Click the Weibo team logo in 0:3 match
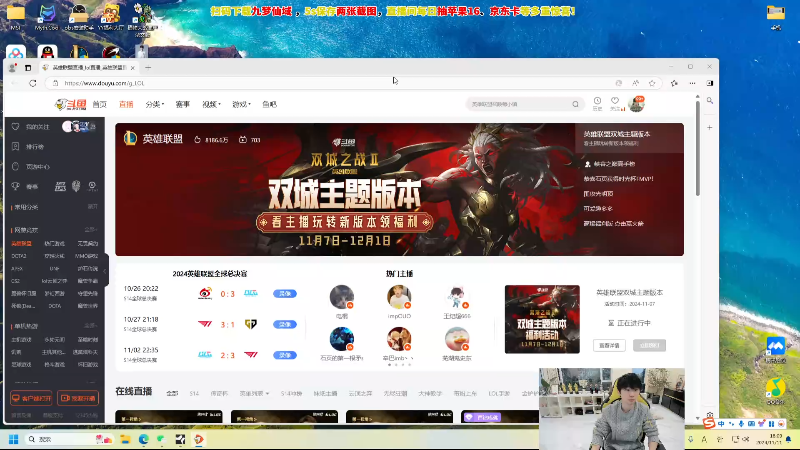The width and height of the screenshot is (800, 450). click(x=205, y=293)
